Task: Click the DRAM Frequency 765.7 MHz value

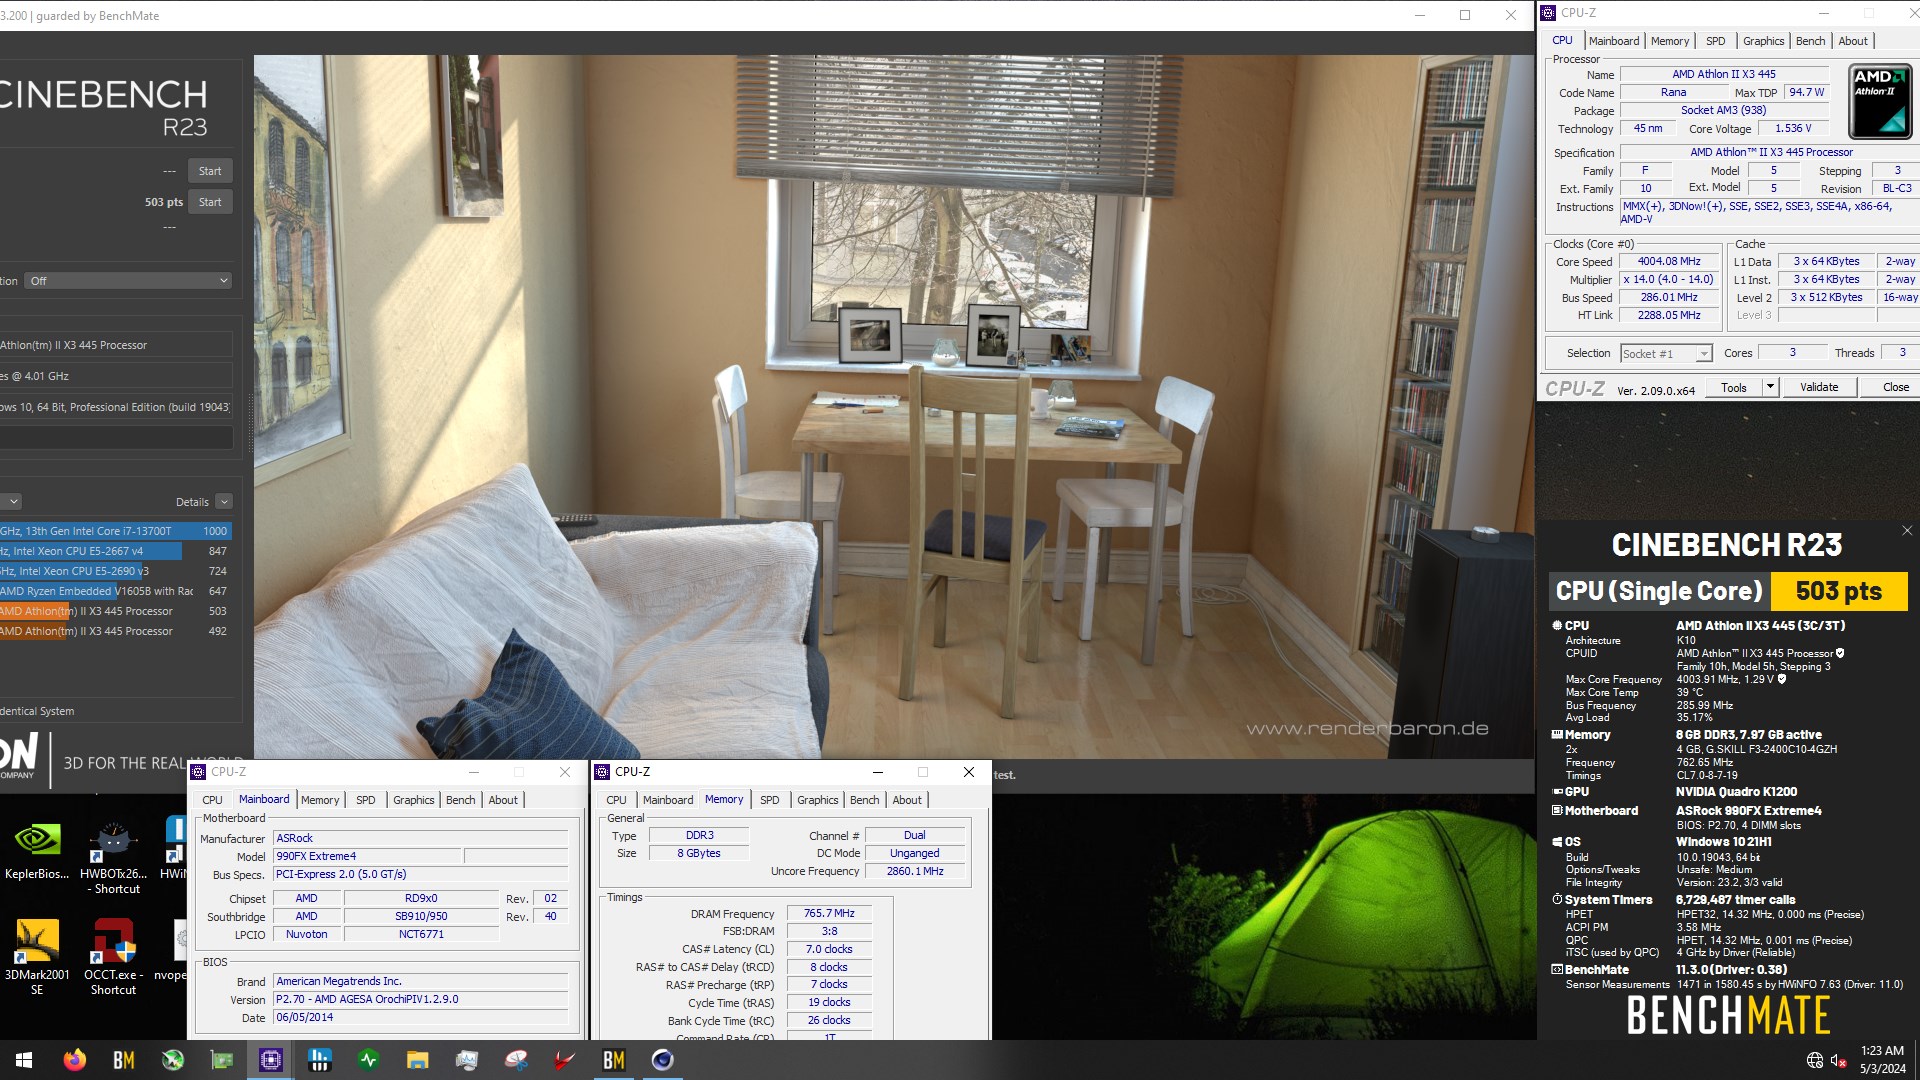Action: [x=829, y=913]
